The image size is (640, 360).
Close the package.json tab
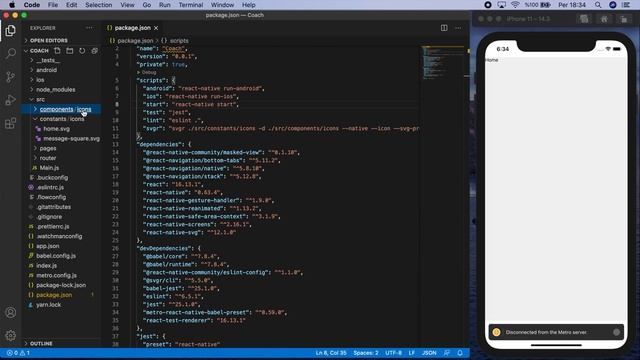156,28
